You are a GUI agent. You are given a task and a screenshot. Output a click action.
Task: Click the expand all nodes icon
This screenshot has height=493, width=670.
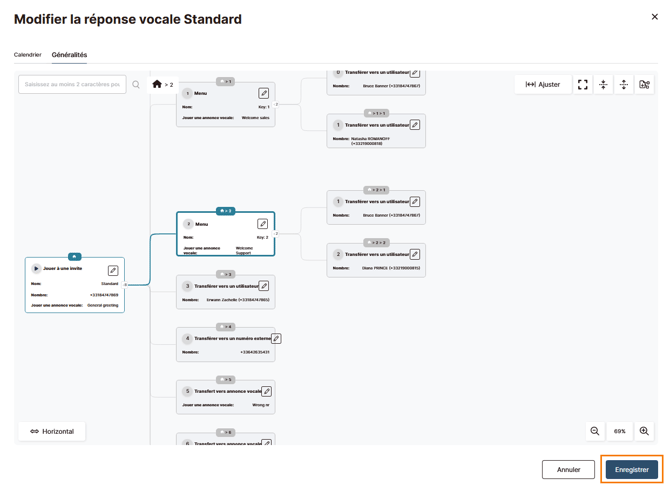pos(623,85)
